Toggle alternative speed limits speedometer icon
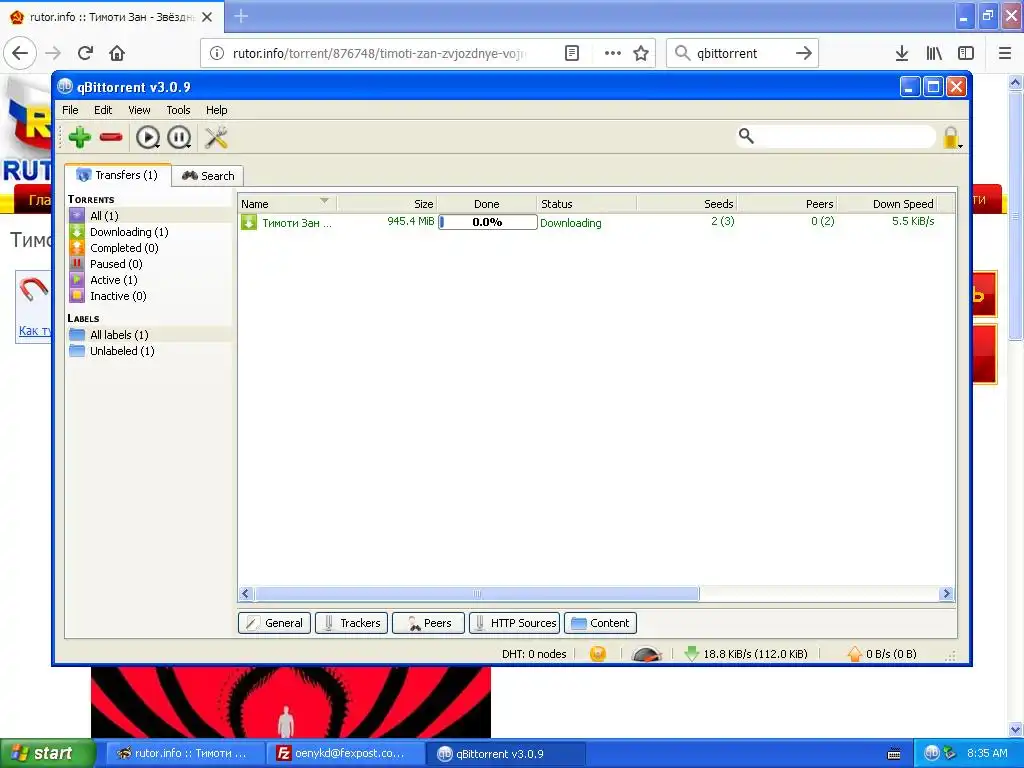Image resolution: width=1024 pixels, height=768 pixels. pyautogui.click(x=647, y=654)
